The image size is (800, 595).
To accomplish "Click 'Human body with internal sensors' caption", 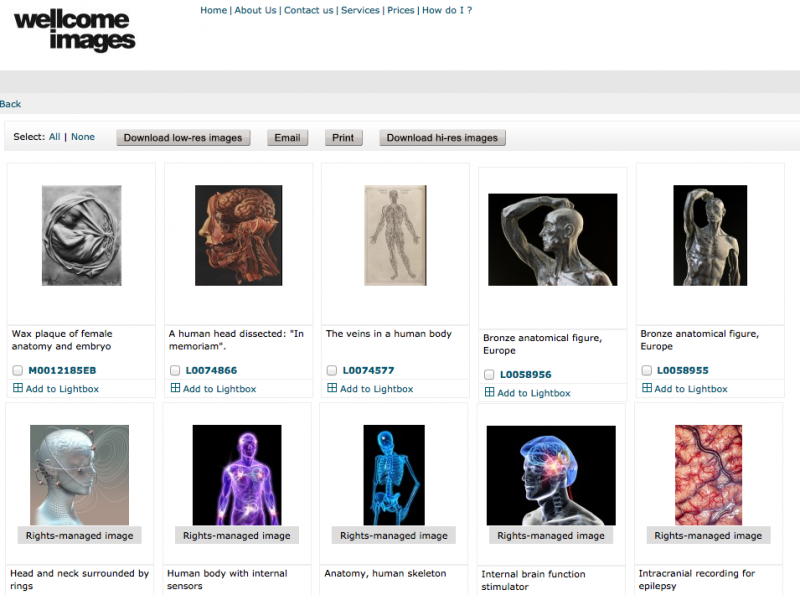I will click(x=228, y=580).
